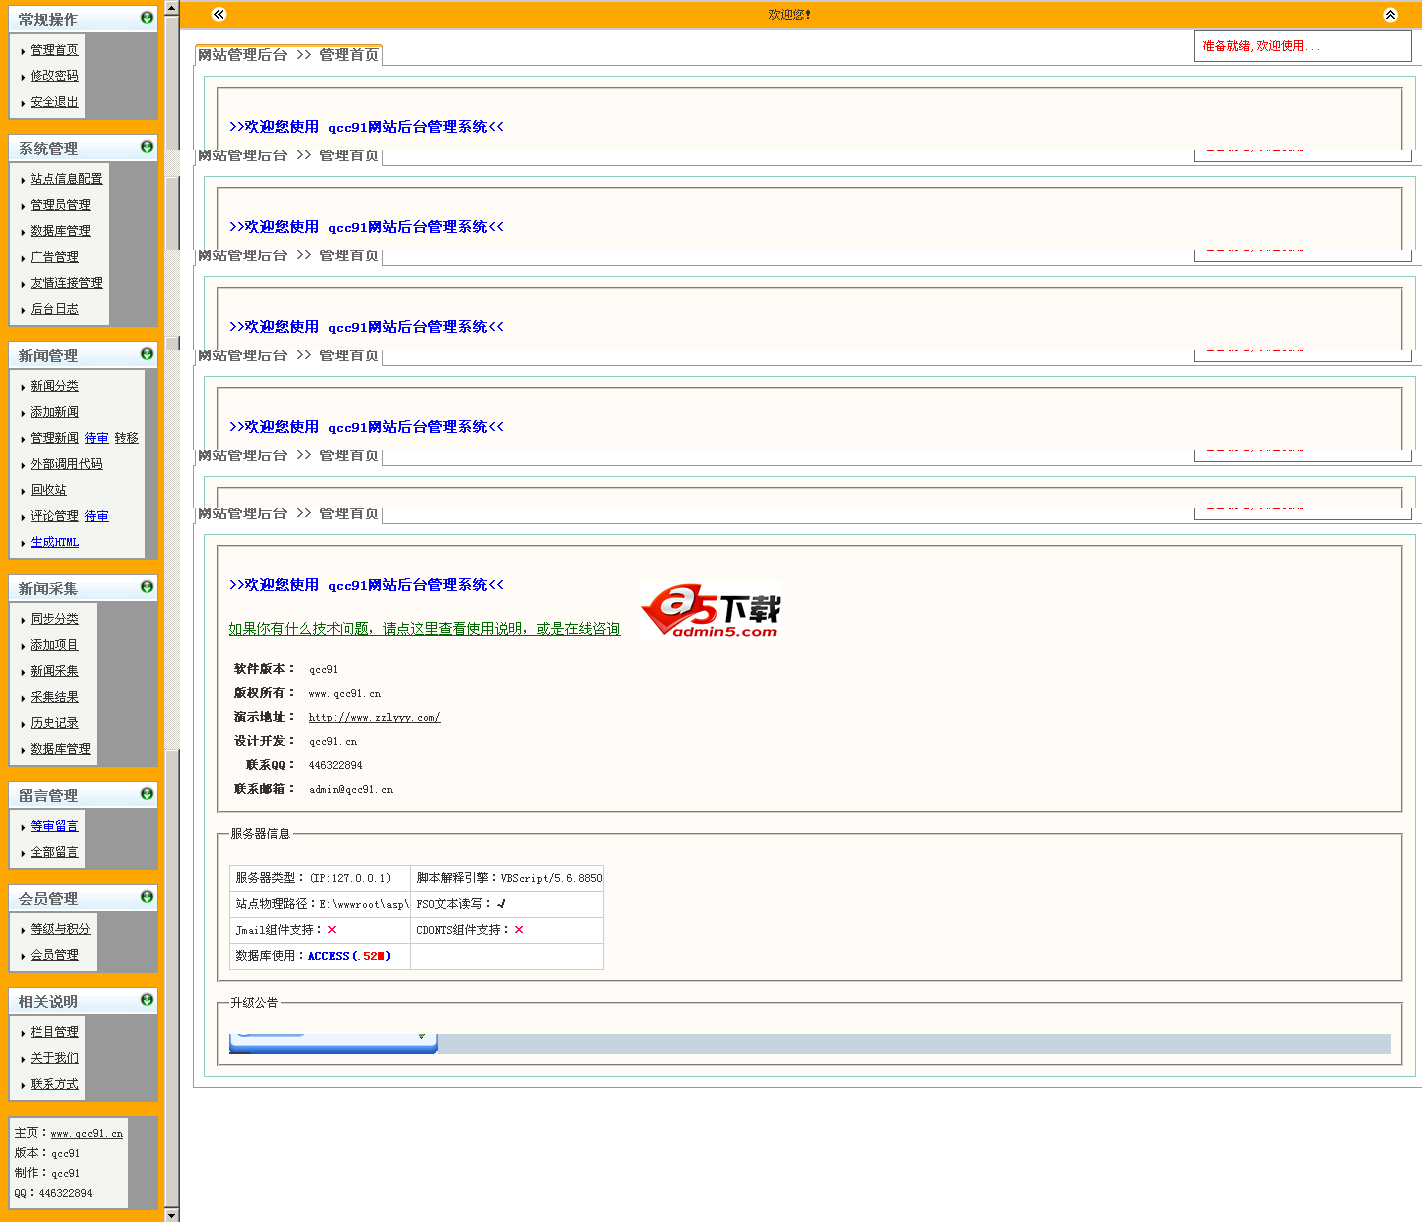Screen dimensions: 1422x1223
Task: Open 数据库管理 under 系统管理
Action: click(60, 231)
